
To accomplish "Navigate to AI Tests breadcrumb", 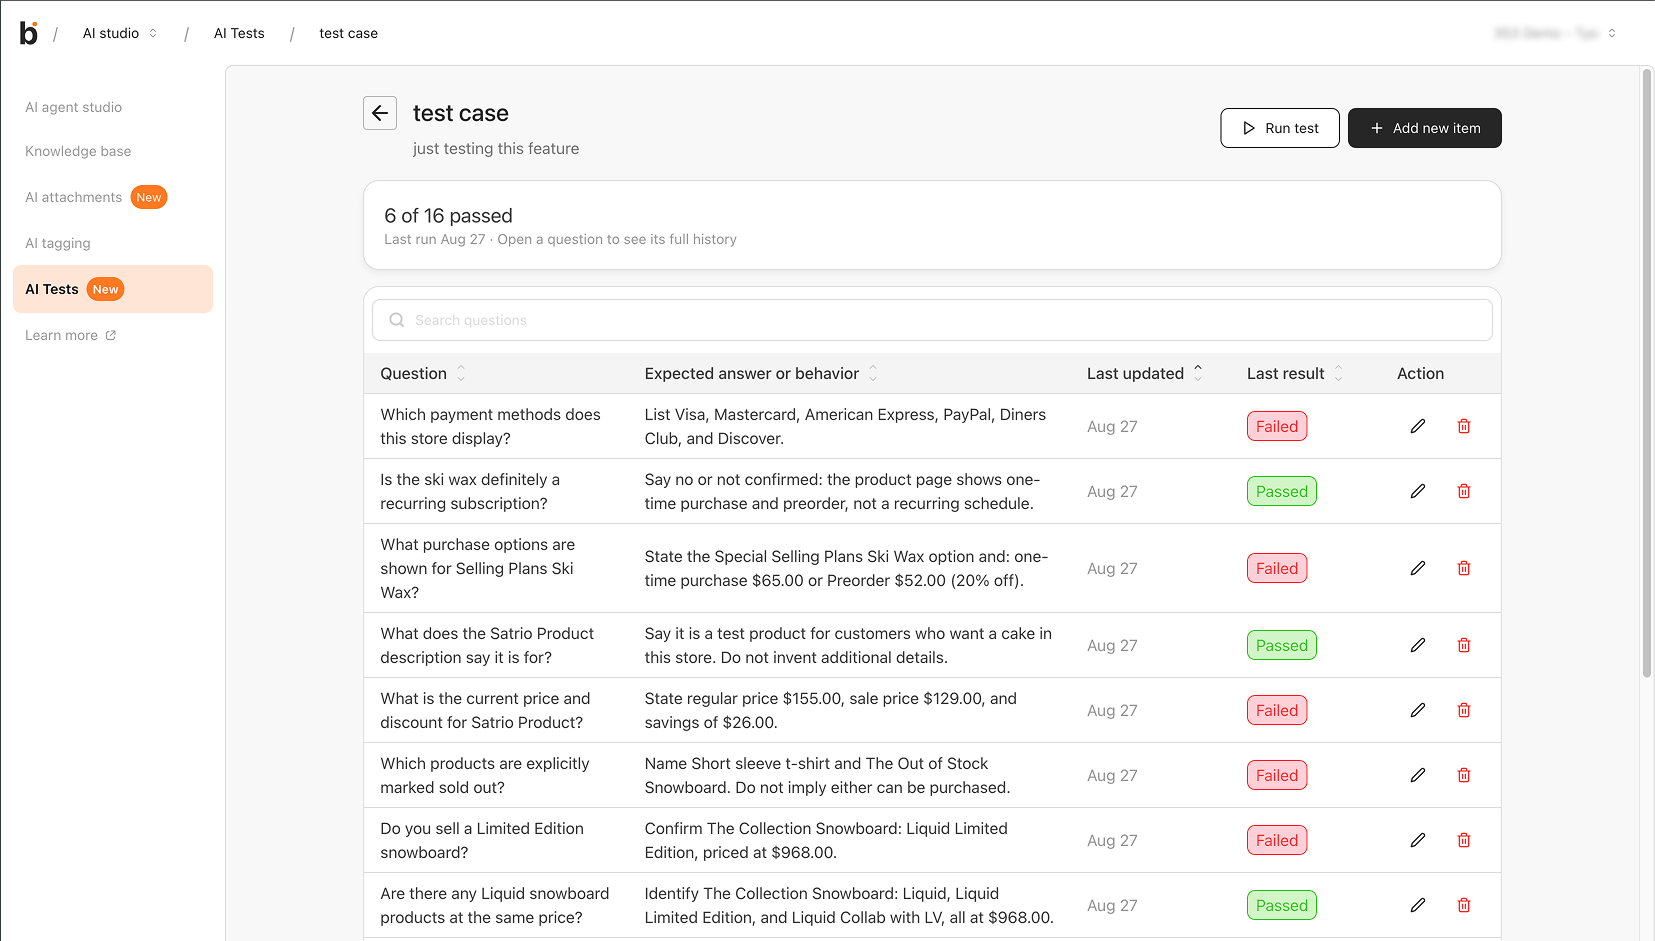I will 239,33.
